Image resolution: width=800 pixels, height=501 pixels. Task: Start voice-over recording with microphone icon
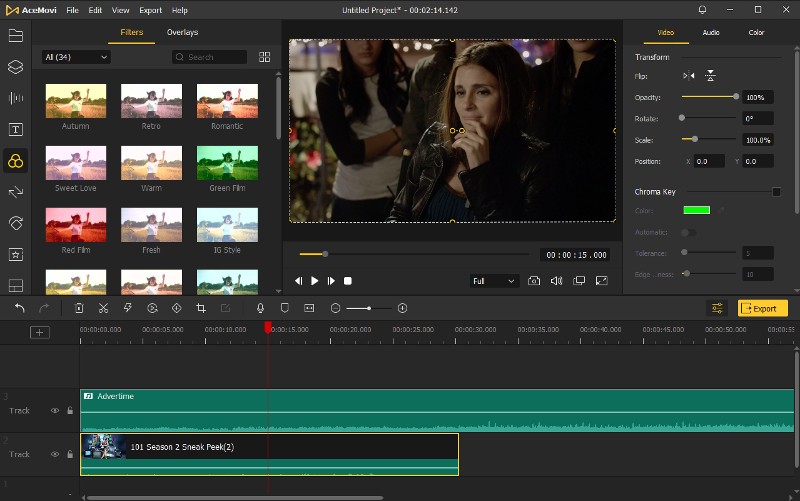[260, 308]
